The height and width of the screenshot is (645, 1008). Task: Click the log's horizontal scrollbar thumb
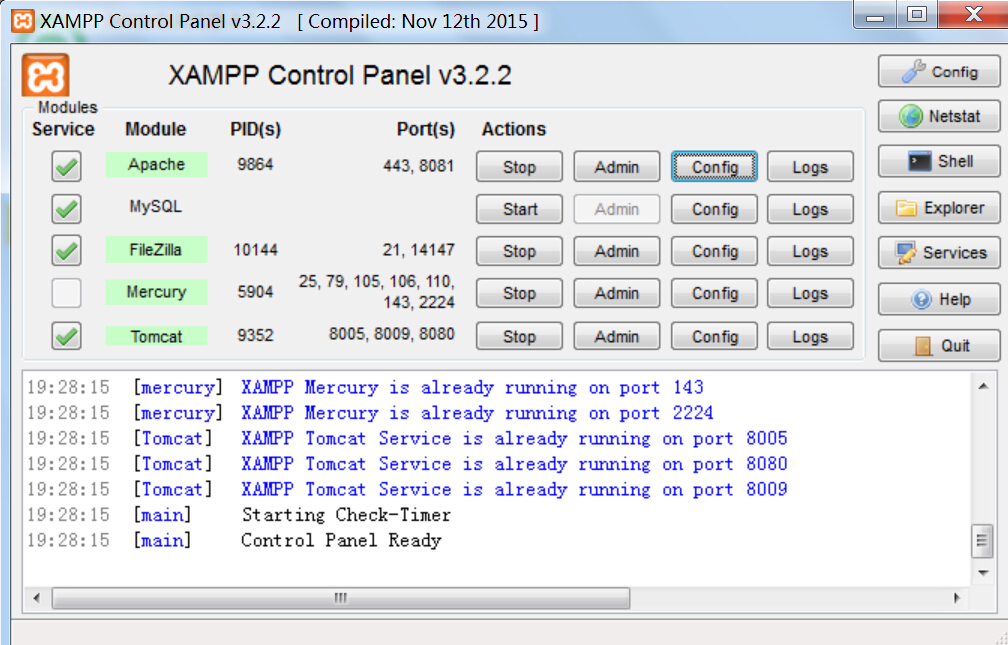[341, 598]
